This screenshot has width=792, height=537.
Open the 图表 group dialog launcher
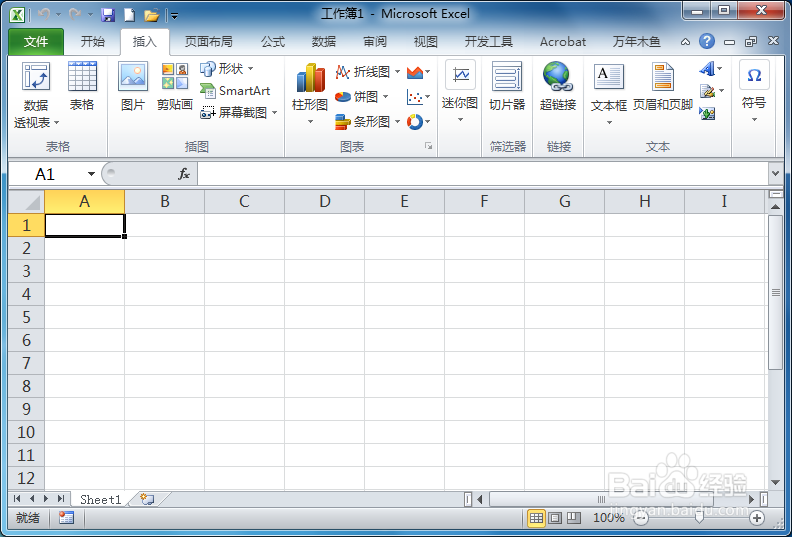pos(428,146)
